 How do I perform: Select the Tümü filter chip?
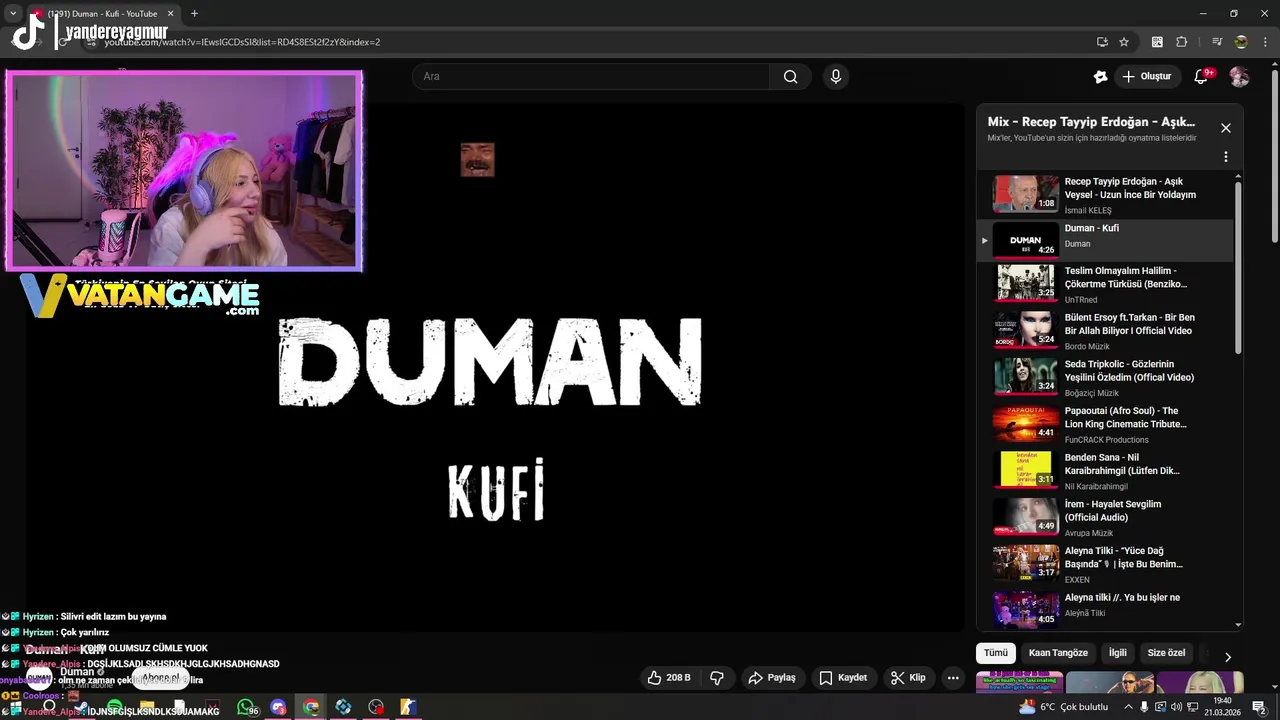[x=996, y=653]
